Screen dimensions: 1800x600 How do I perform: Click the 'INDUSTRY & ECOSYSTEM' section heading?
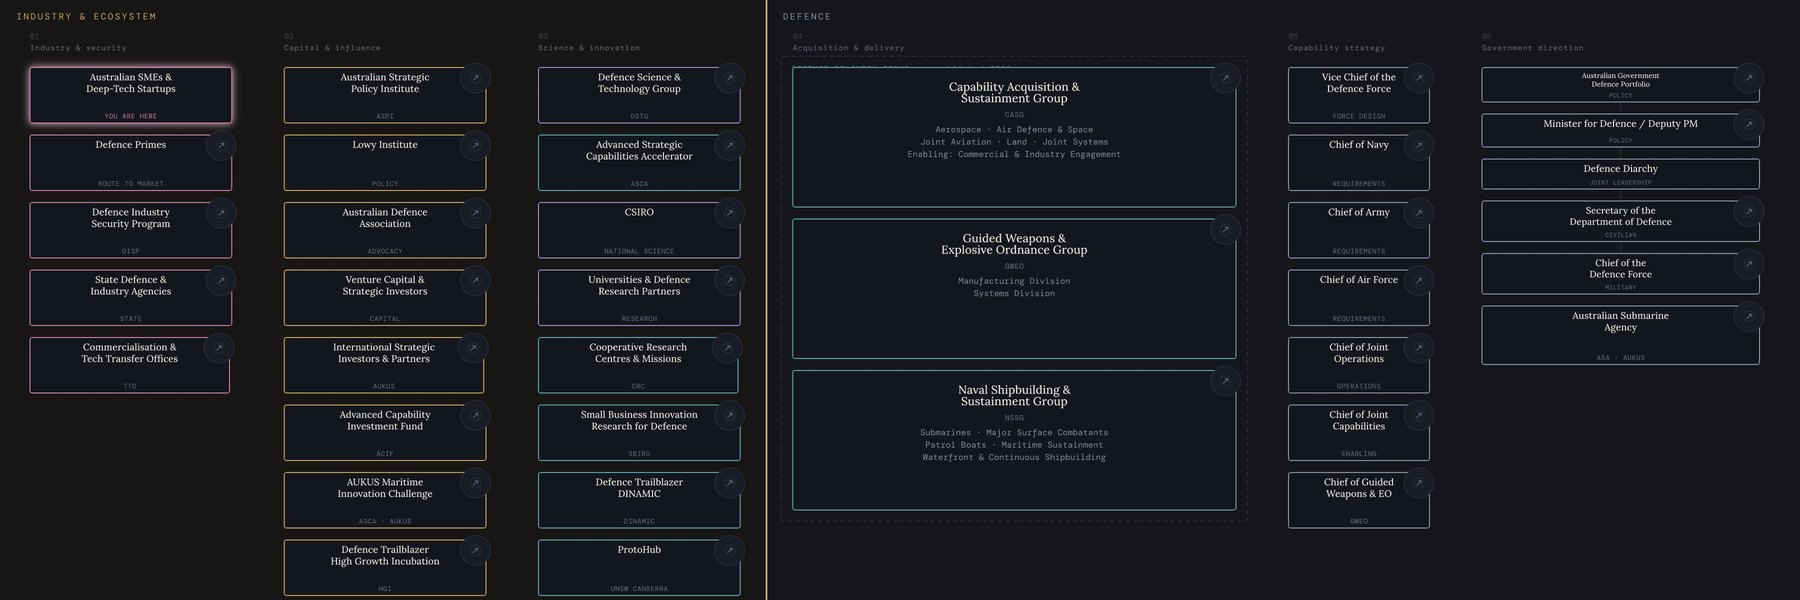(86, 17)
